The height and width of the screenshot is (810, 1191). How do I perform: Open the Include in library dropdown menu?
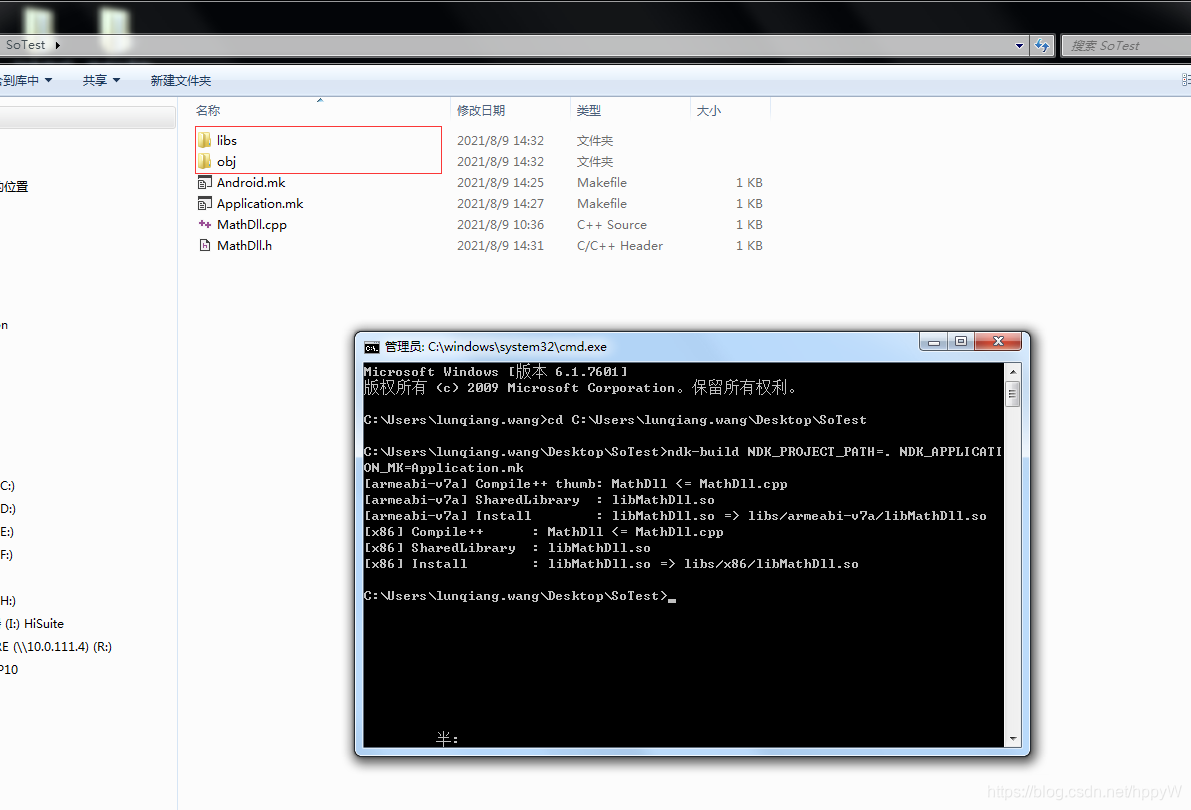tap(26, 81)
